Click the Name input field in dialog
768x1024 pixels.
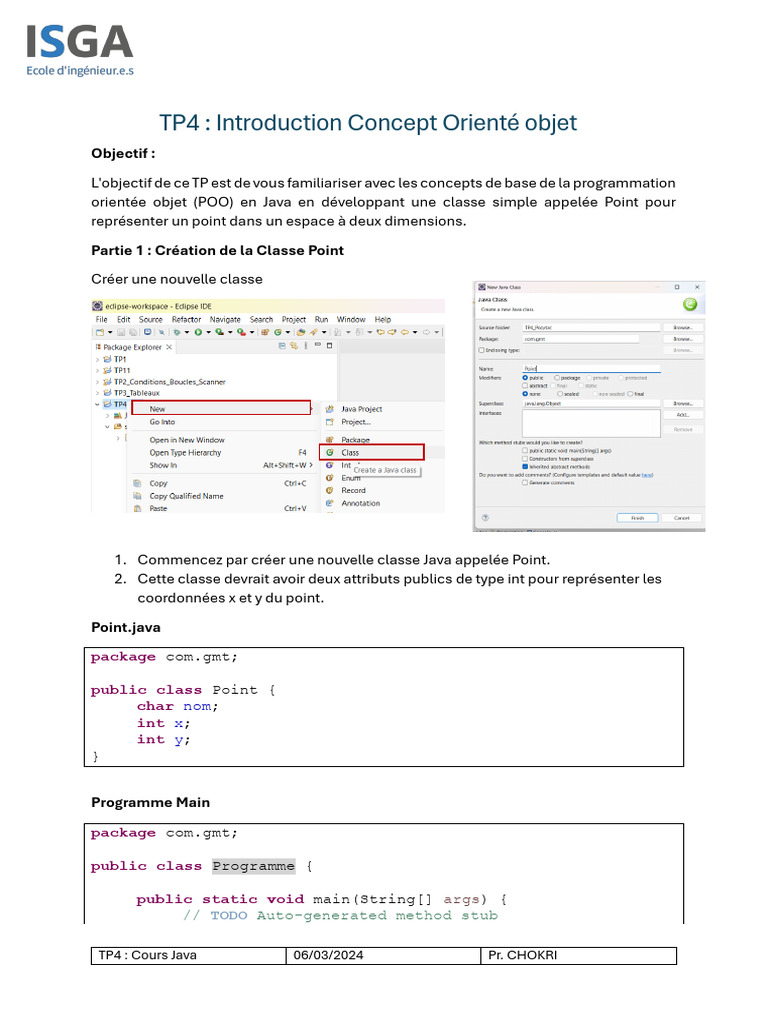click(x=591, y=368)
